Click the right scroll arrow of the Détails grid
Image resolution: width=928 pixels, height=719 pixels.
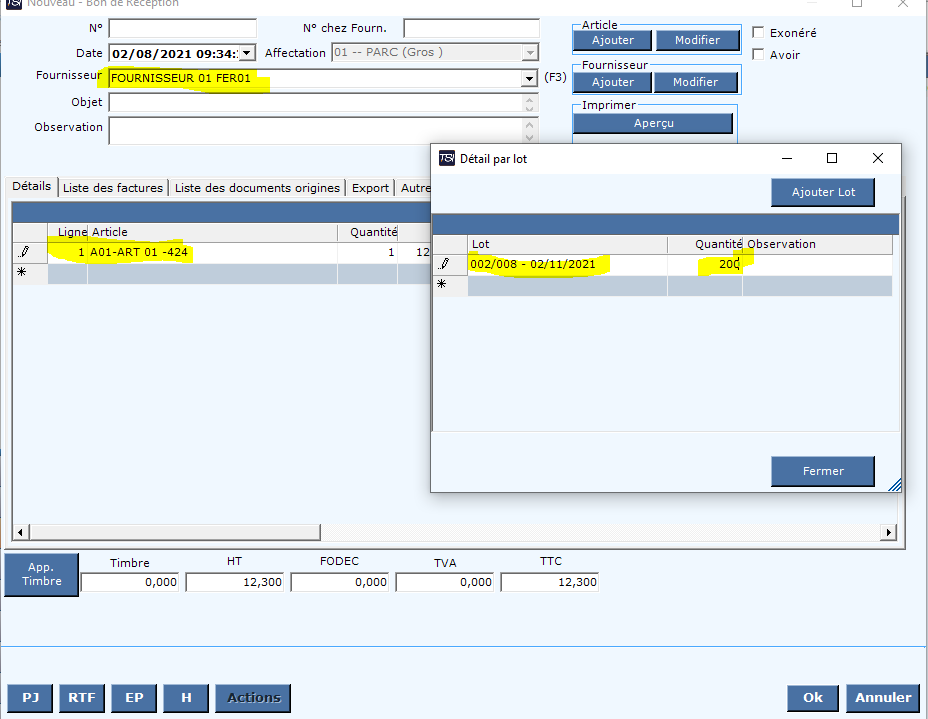point(888,532)
